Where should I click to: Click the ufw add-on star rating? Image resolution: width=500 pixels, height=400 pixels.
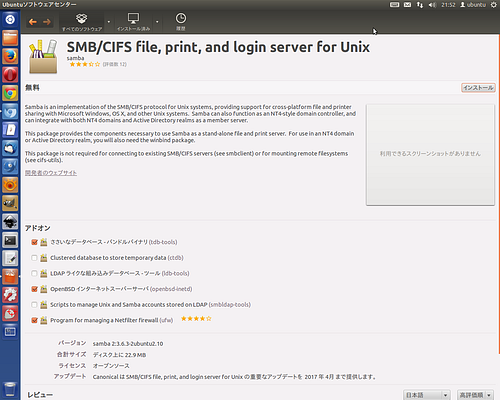click(196, 319)
